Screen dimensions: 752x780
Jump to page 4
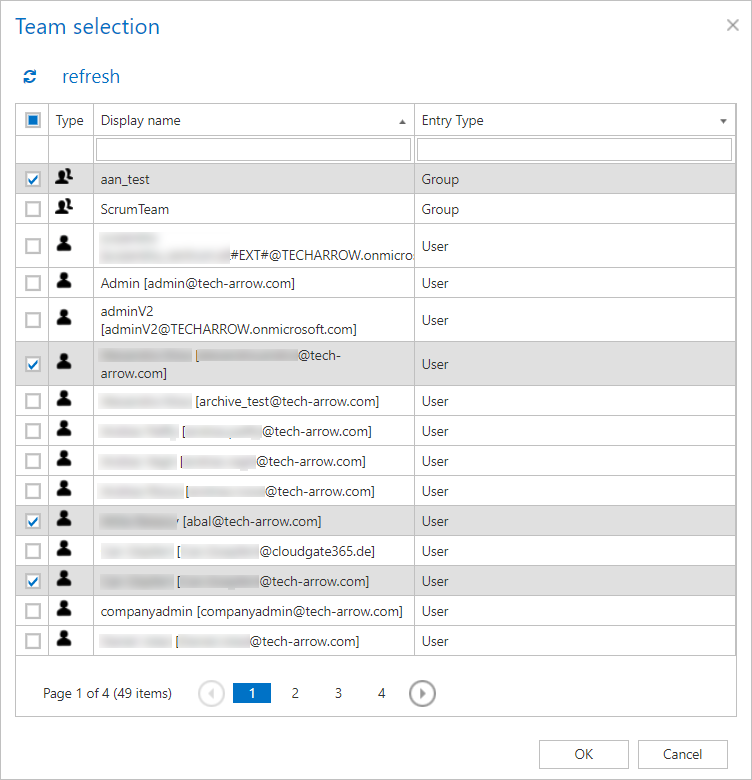[381, 693]
